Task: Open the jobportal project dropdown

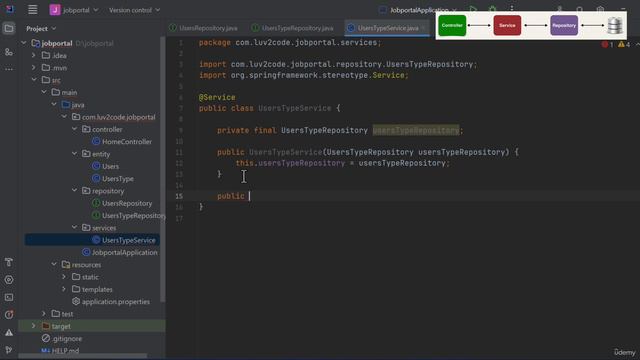Action: click(x=74, y=10)
